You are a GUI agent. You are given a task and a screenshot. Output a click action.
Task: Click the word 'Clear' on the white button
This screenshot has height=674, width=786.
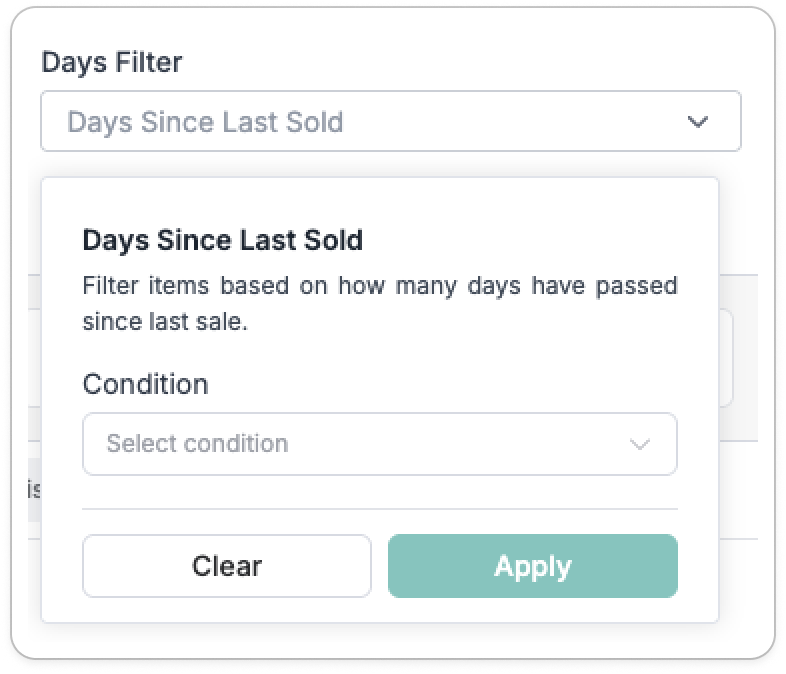[227, 566]
